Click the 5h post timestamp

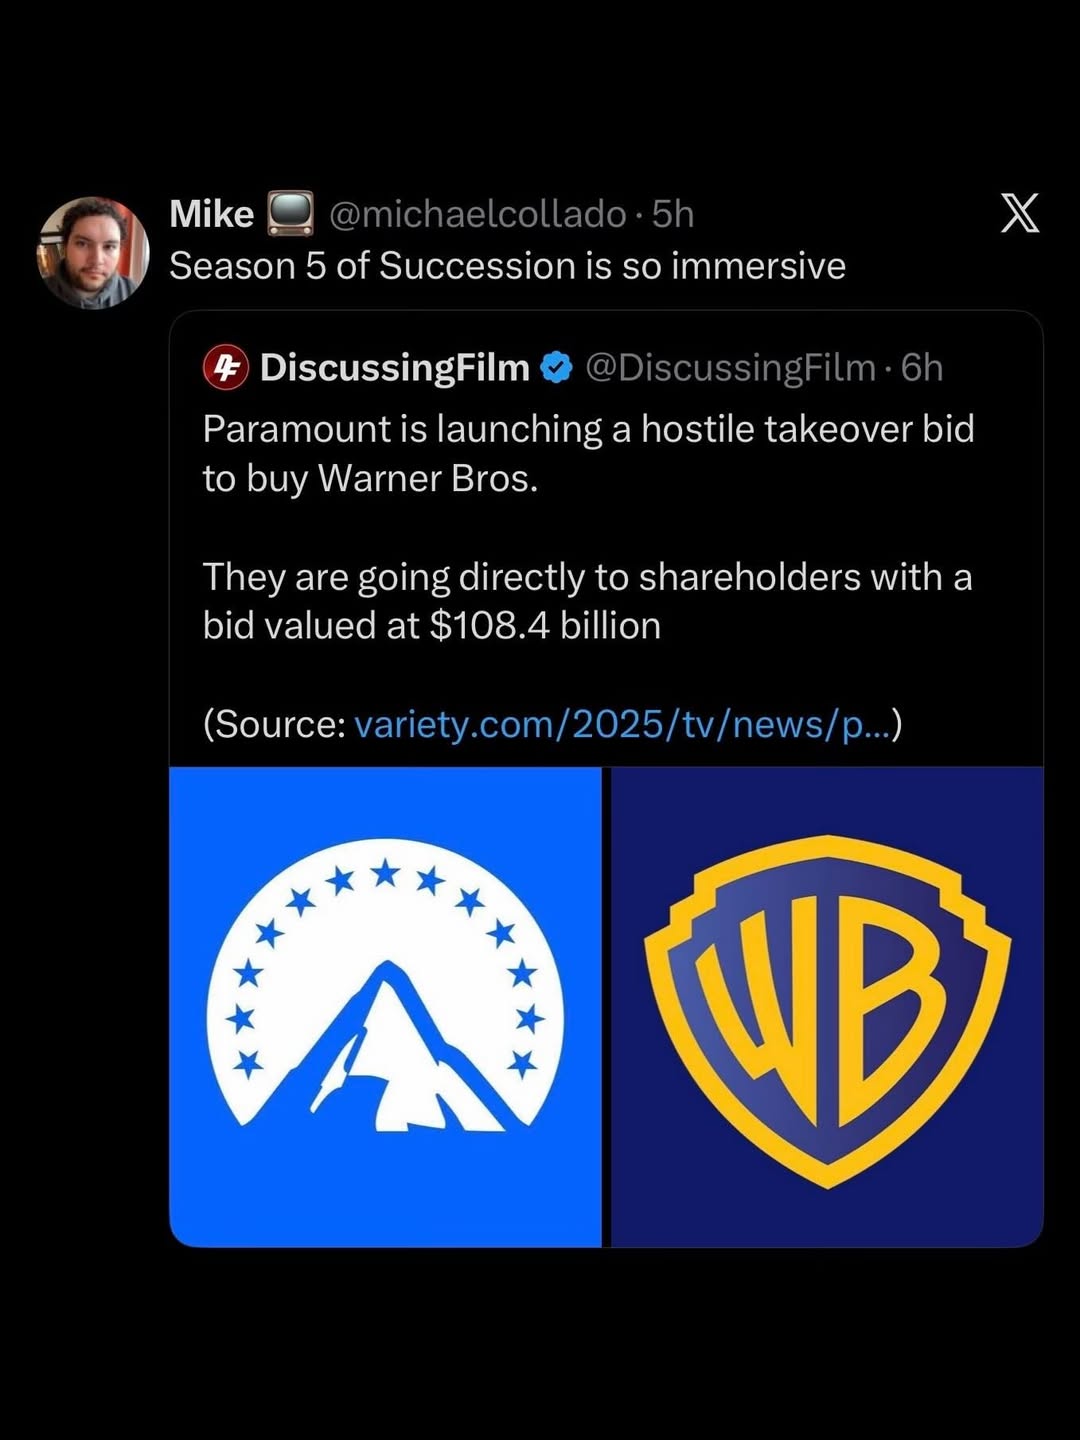(x=672, y=214)
